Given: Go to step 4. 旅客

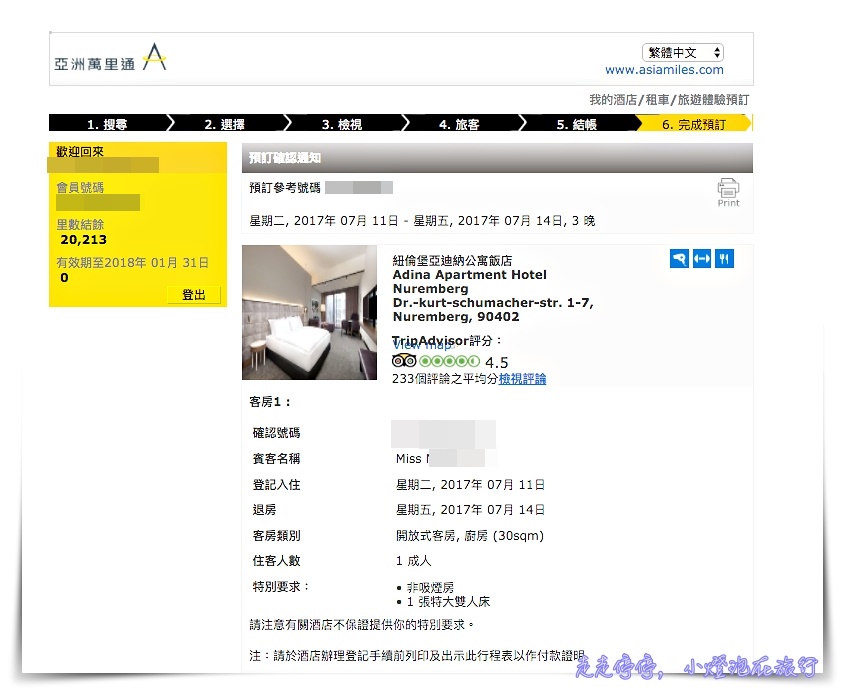Looking at the screenshot, I should [459, 124].
